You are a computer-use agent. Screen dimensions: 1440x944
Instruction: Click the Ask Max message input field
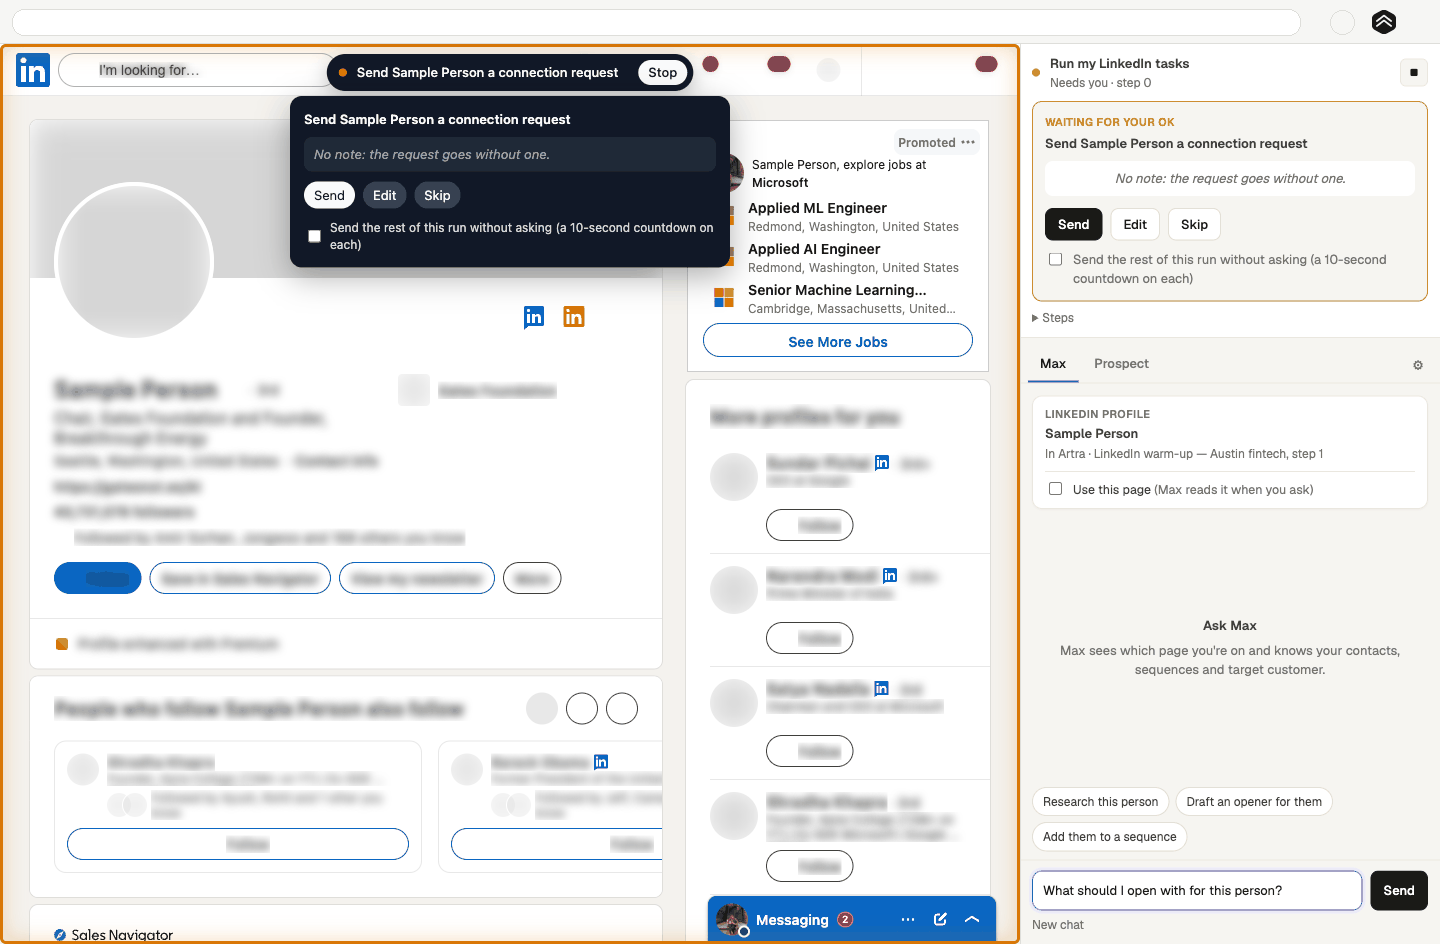pyautogui.click(x=1197, y=890)
